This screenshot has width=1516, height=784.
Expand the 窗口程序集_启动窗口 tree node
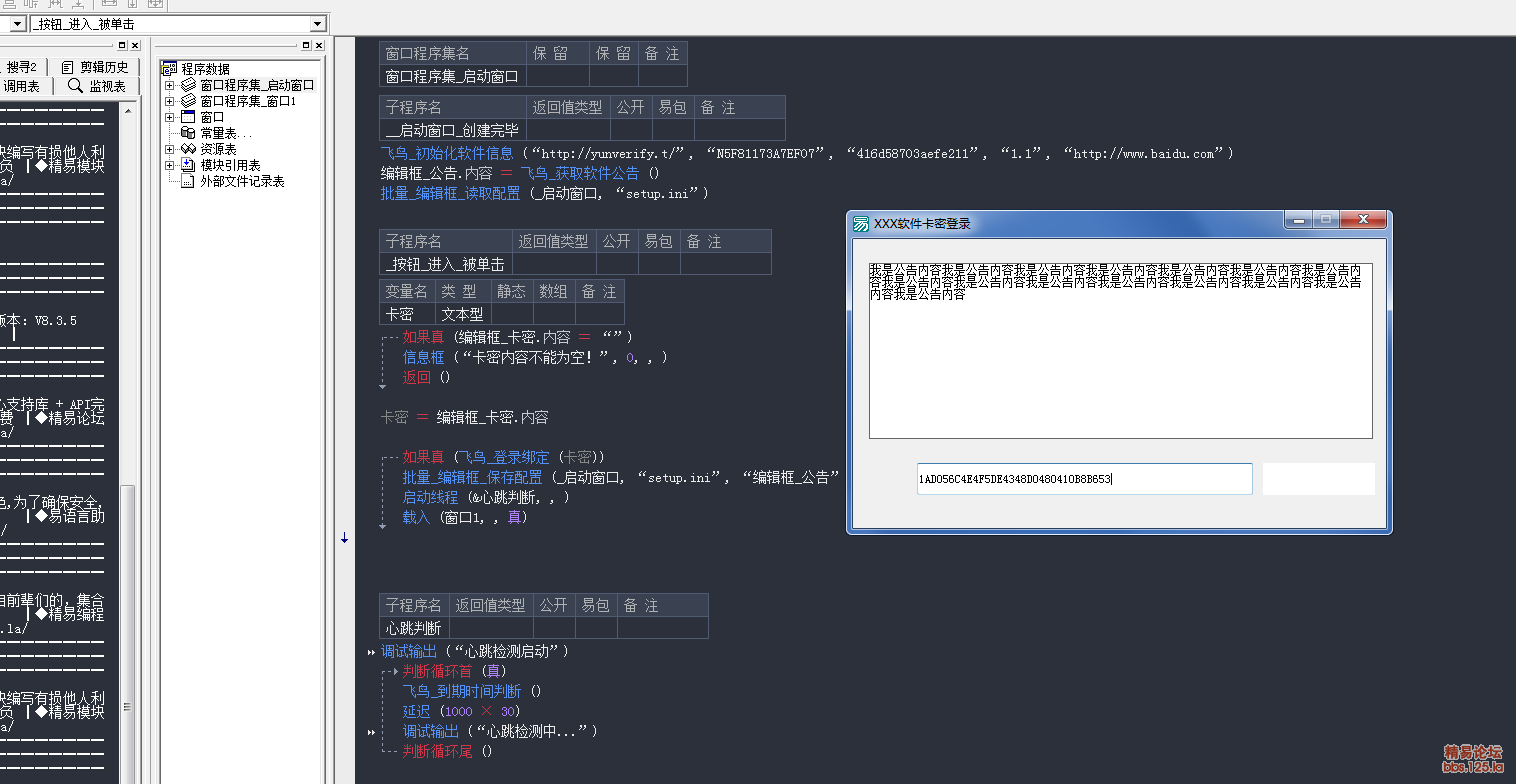(x=169, y=85)
